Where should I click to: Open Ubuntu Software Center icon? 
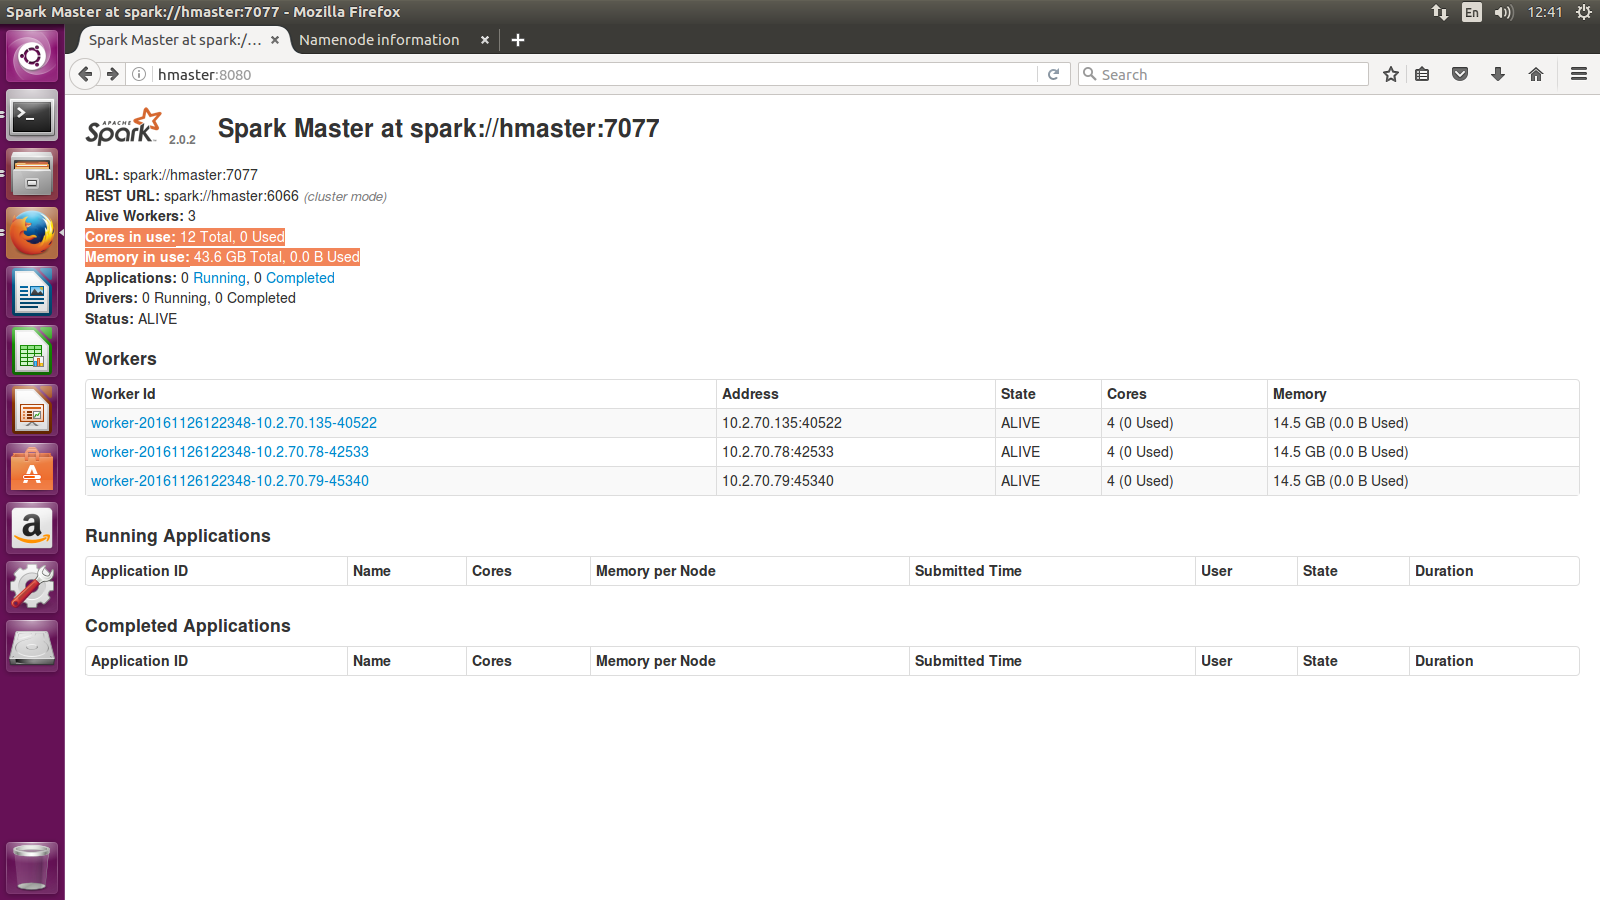click(x=32, y=470)
